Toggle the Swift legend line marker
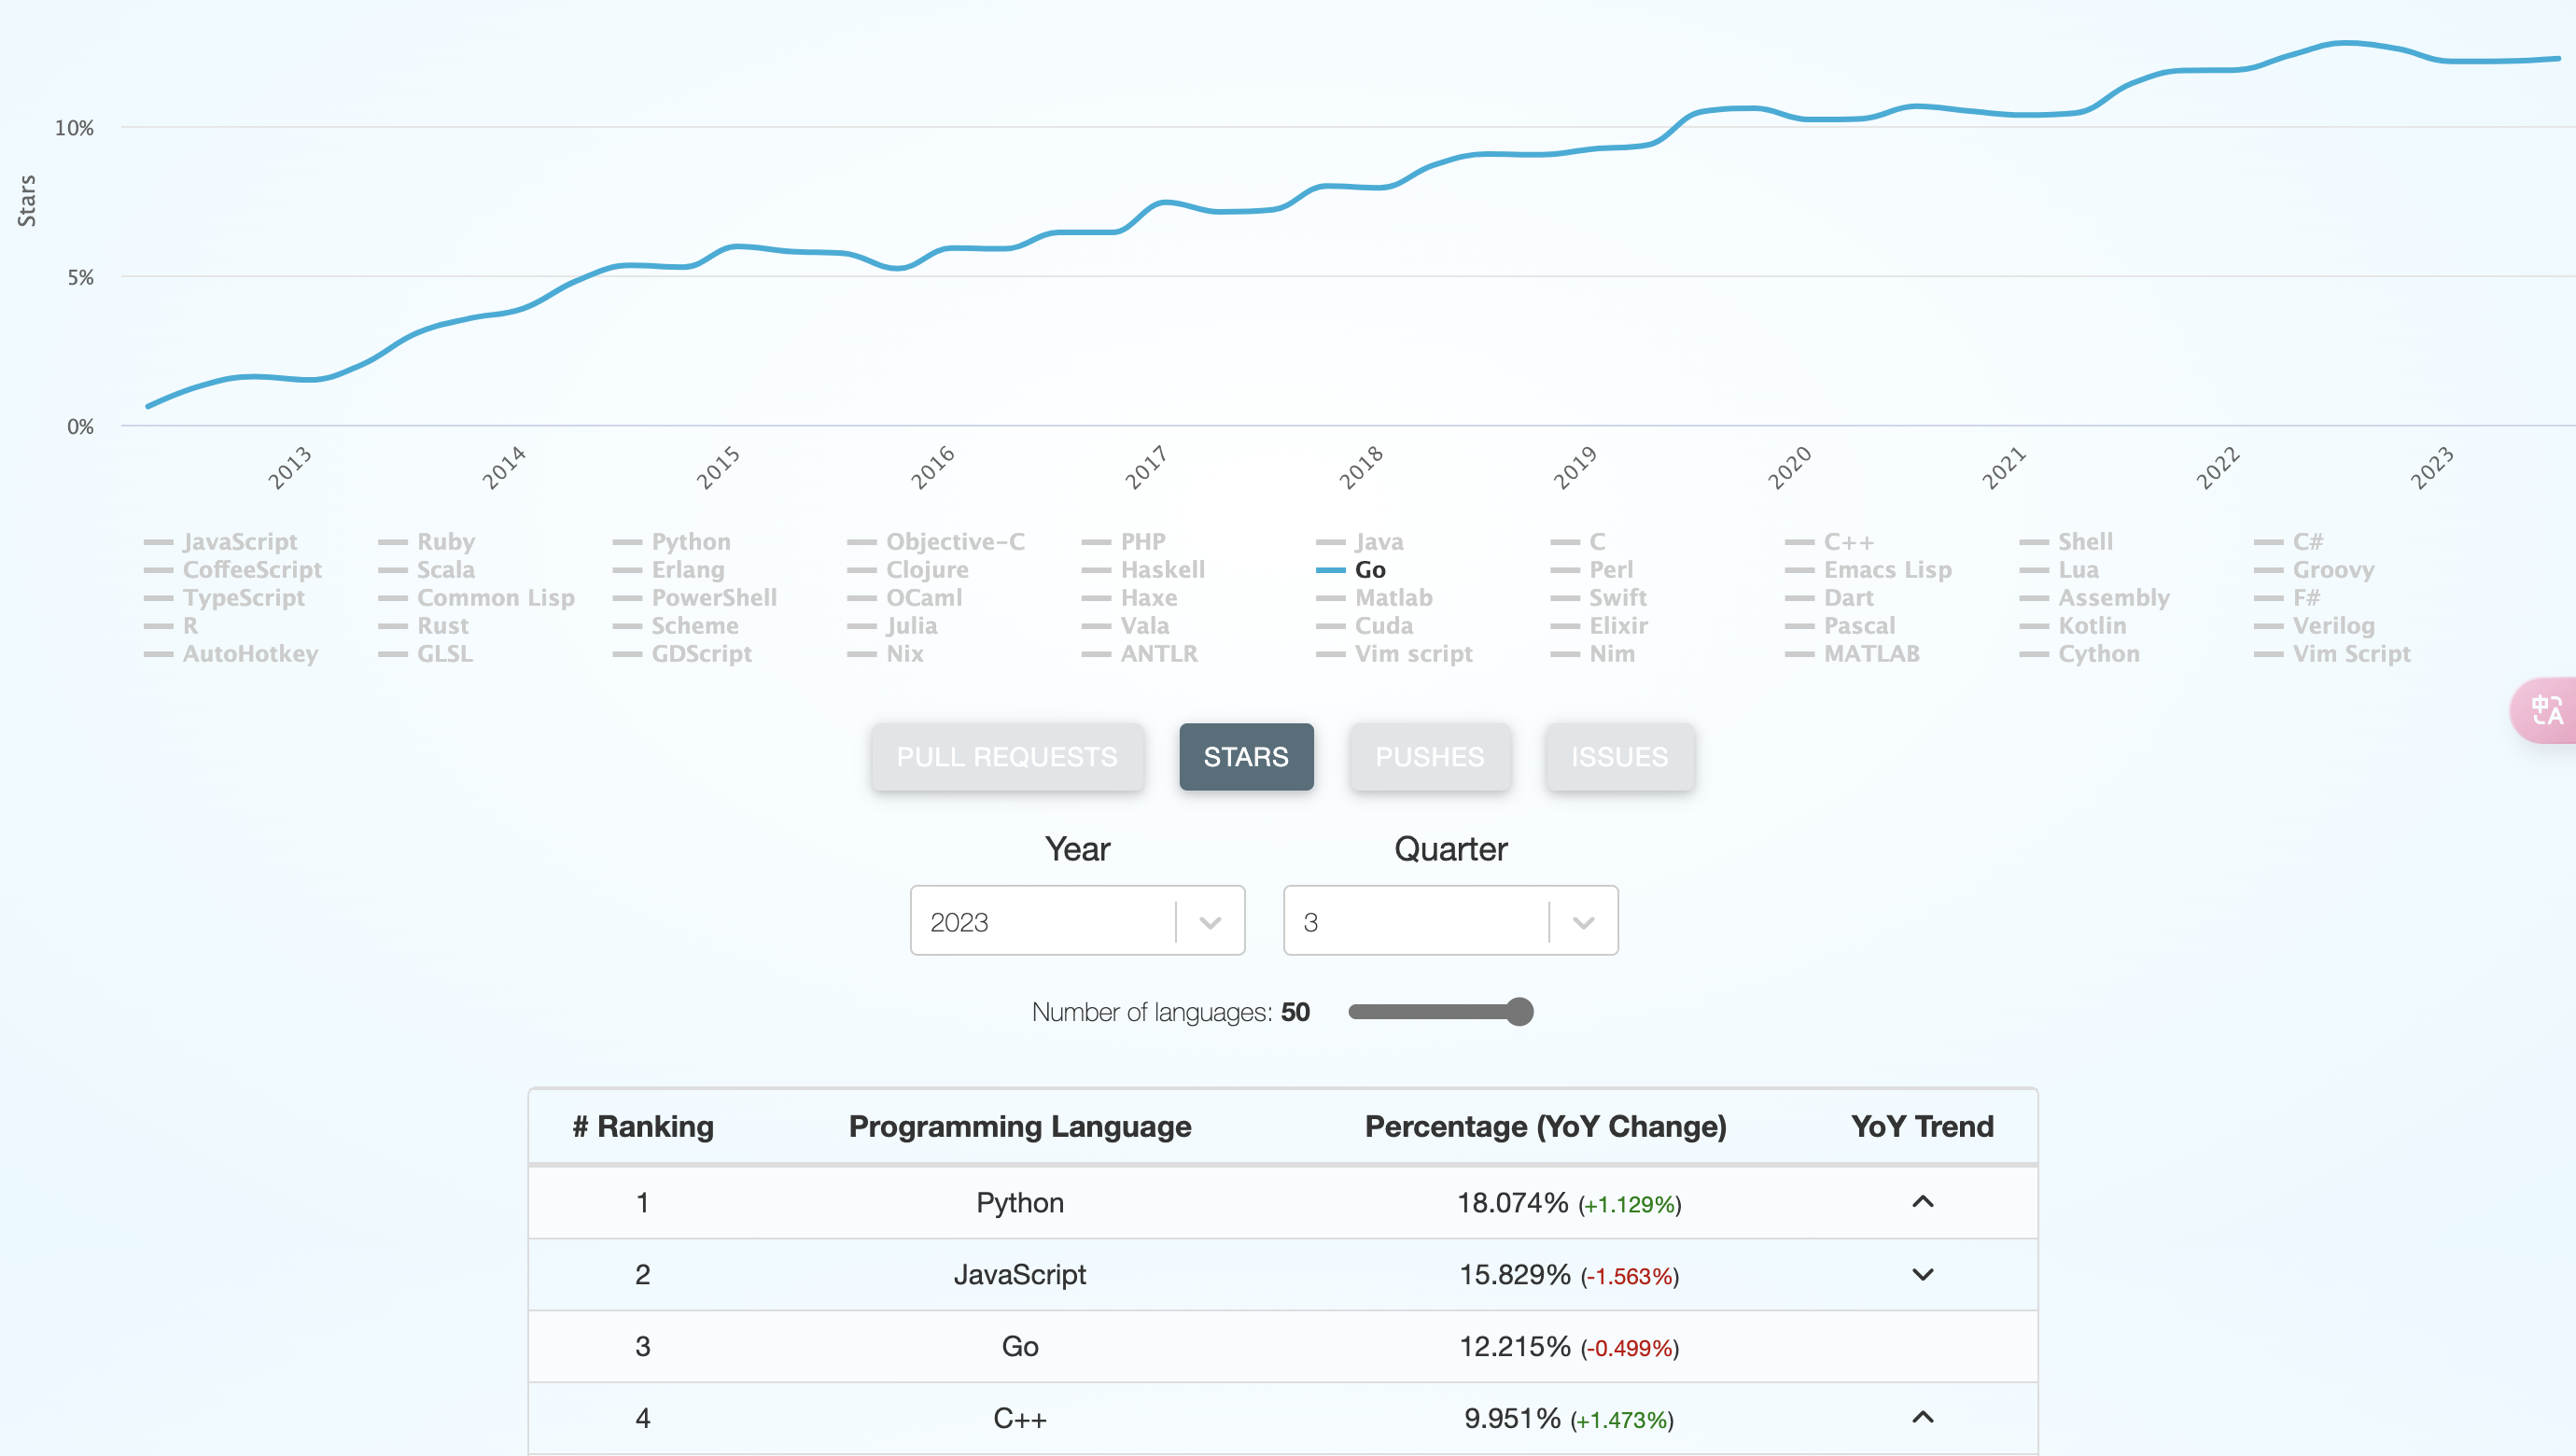This screenshot has width=2576, height=1456. click(x=1565, y=598)
